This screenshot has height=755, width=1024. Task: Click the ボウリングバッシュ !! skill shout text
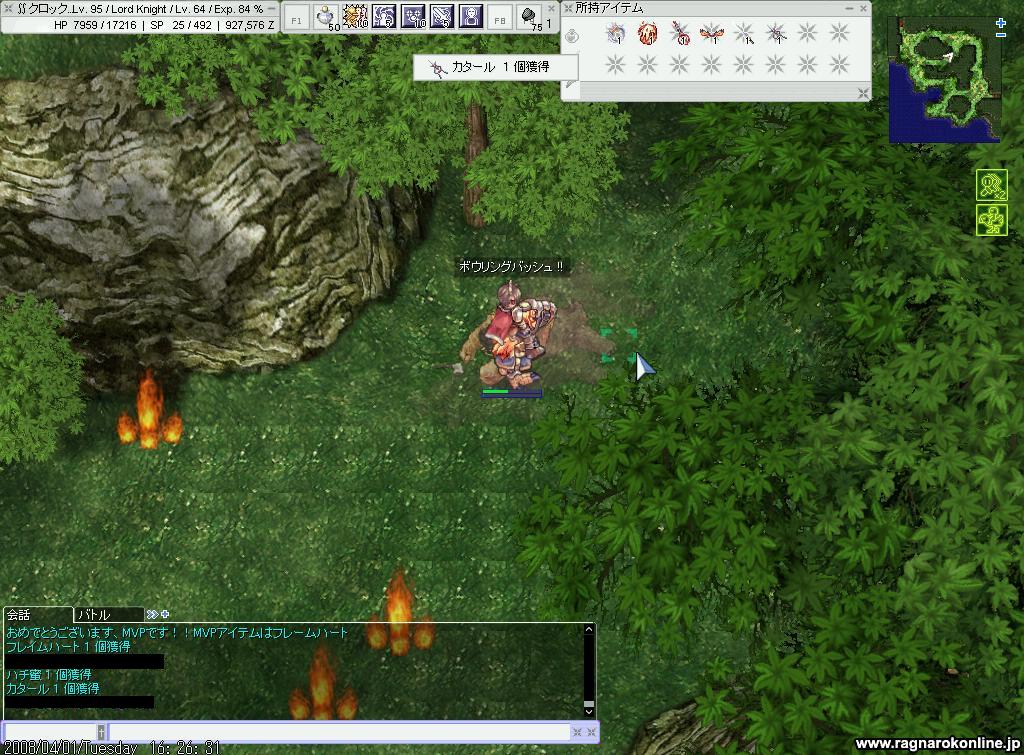tap(511, 266)
